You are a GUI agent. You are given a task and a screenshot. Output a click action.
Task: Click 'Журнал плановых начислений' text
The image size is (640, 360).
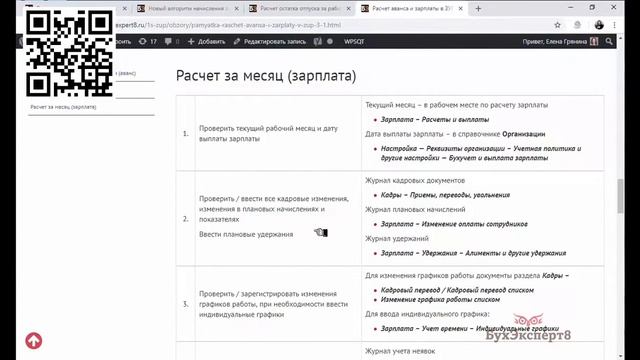pos(415,209)
